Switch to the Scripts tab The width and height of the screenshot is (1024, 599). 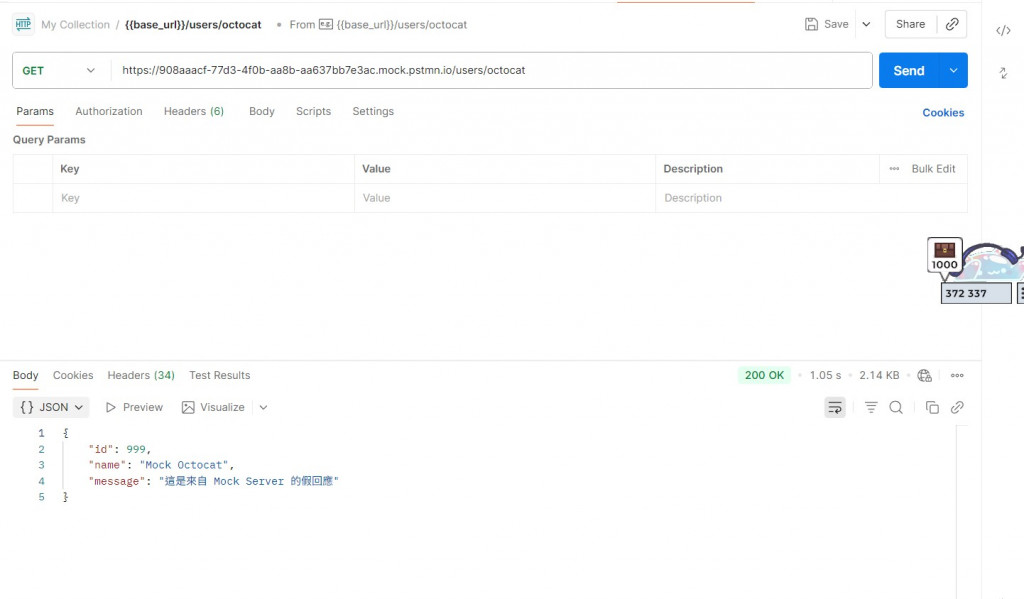click(313, 111)
